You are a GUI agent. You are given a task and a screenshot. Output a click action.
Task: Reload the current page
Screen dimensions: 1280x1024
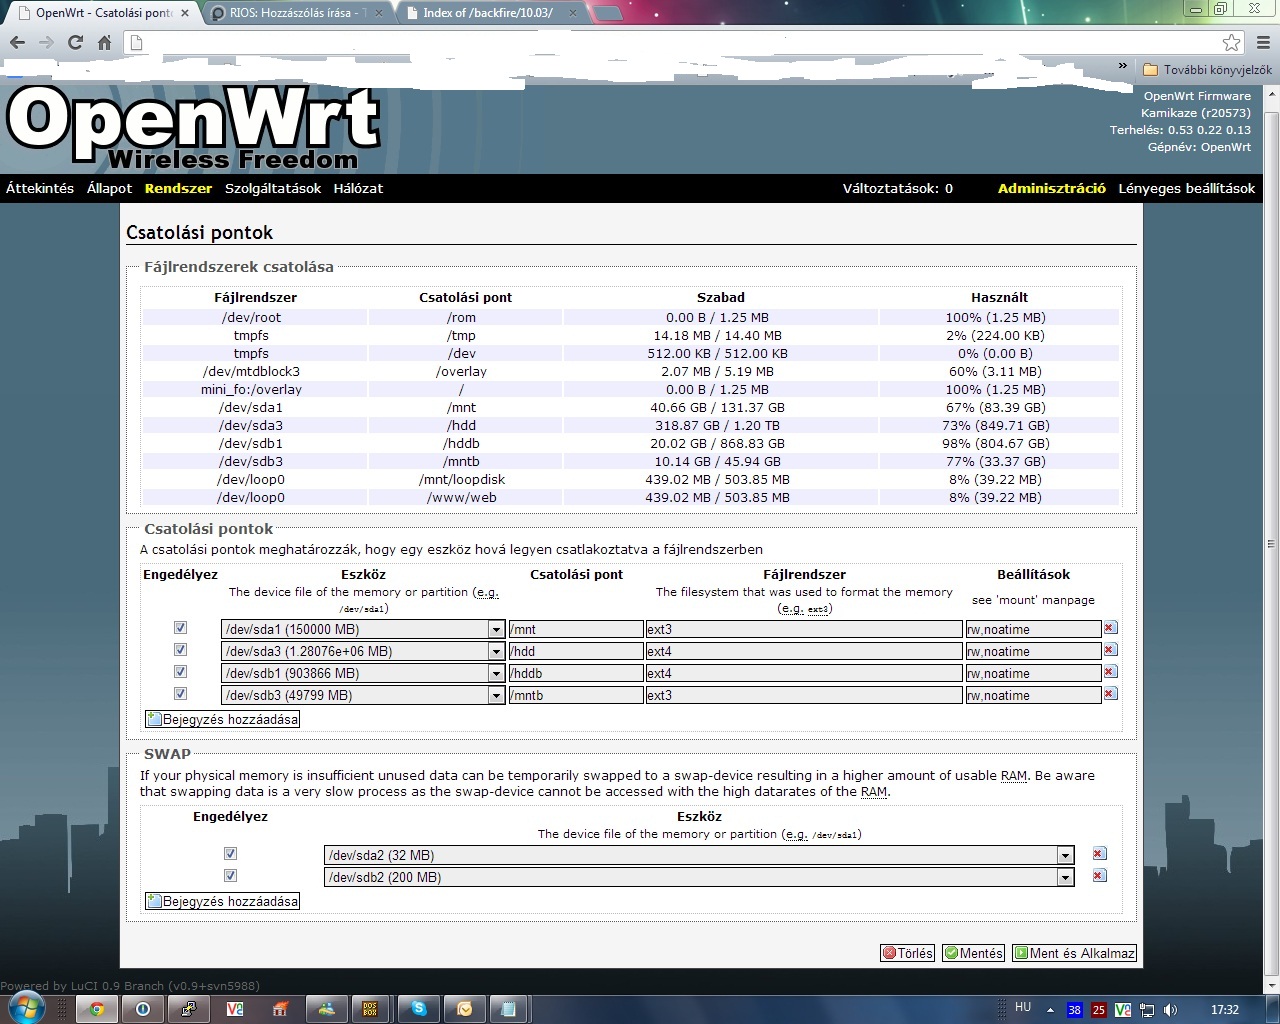pyautogui.click(x=75, y=42)
